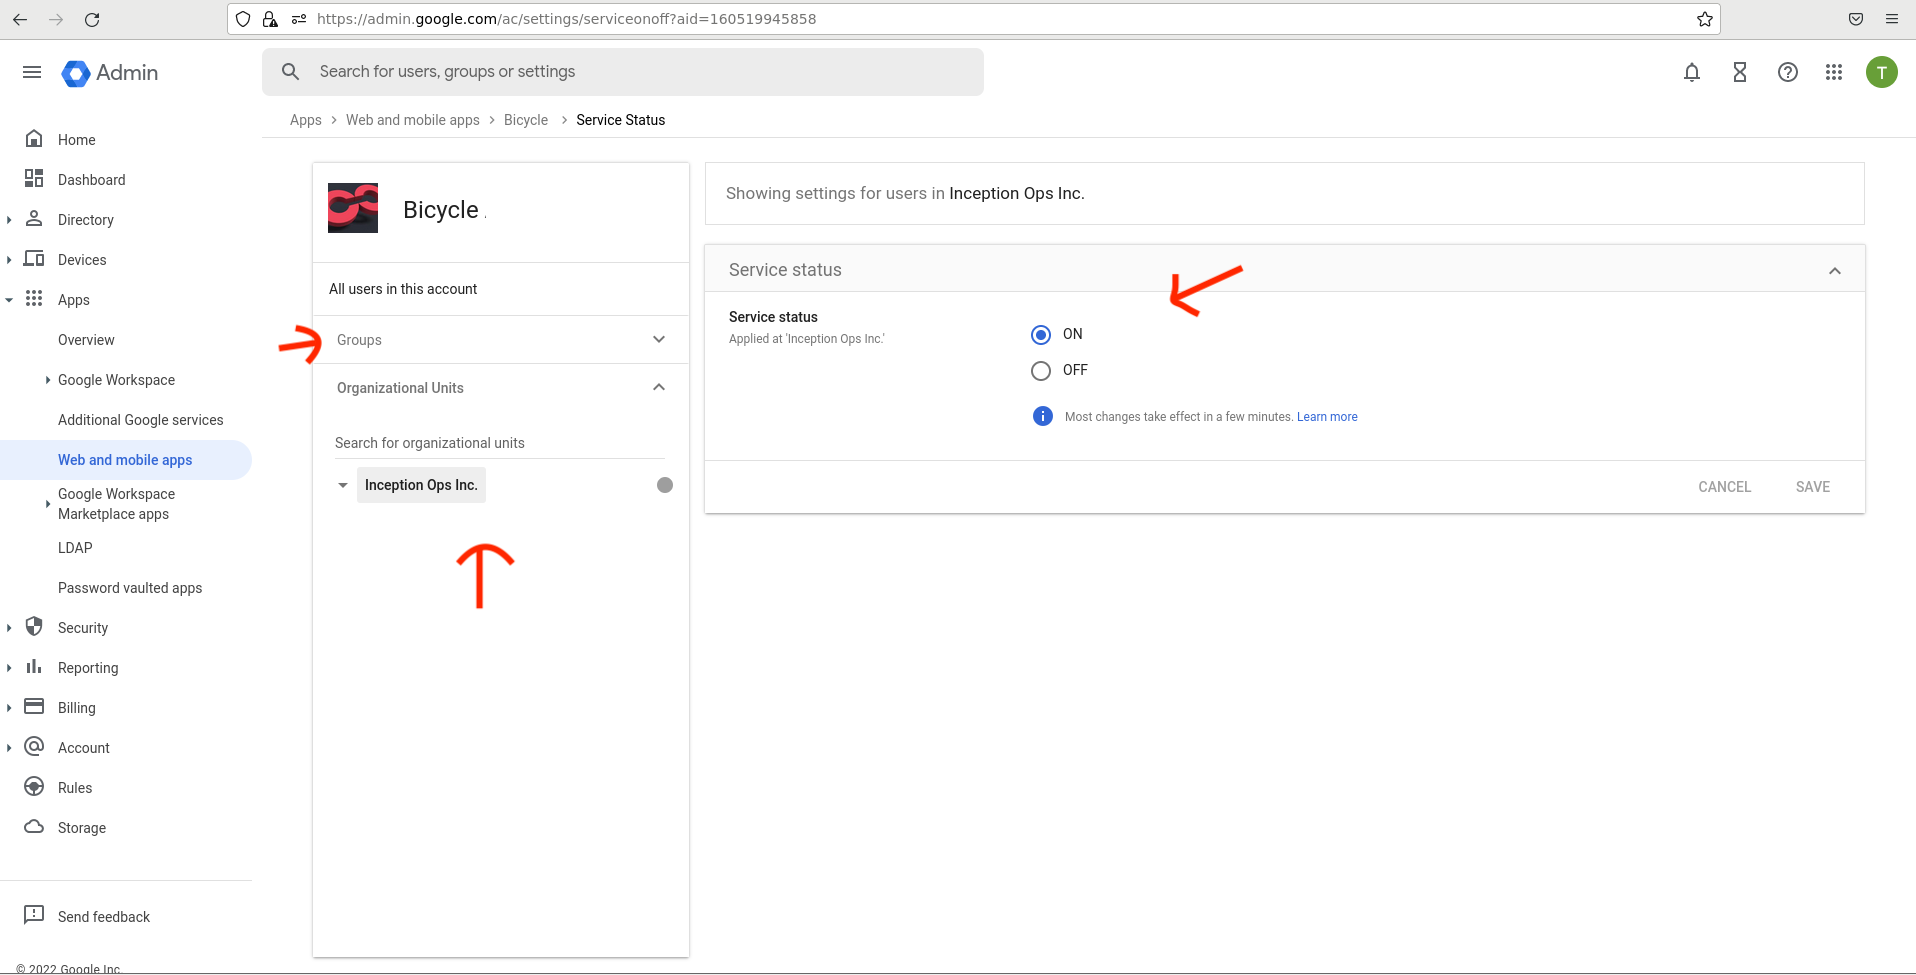Click the info icon near changes note
1916x975 pixels.
[1042, 416]
